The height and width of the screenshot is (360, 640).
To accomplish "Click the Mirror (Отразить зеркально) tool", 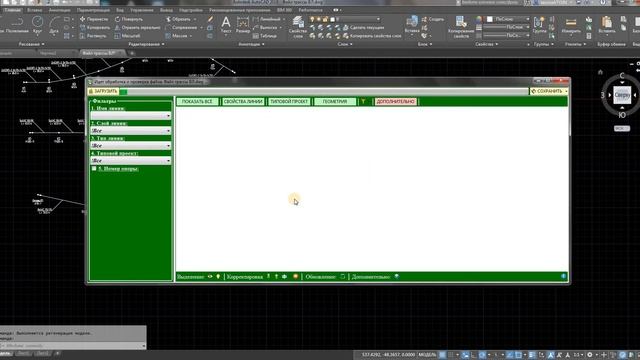I will click(137, 27).
